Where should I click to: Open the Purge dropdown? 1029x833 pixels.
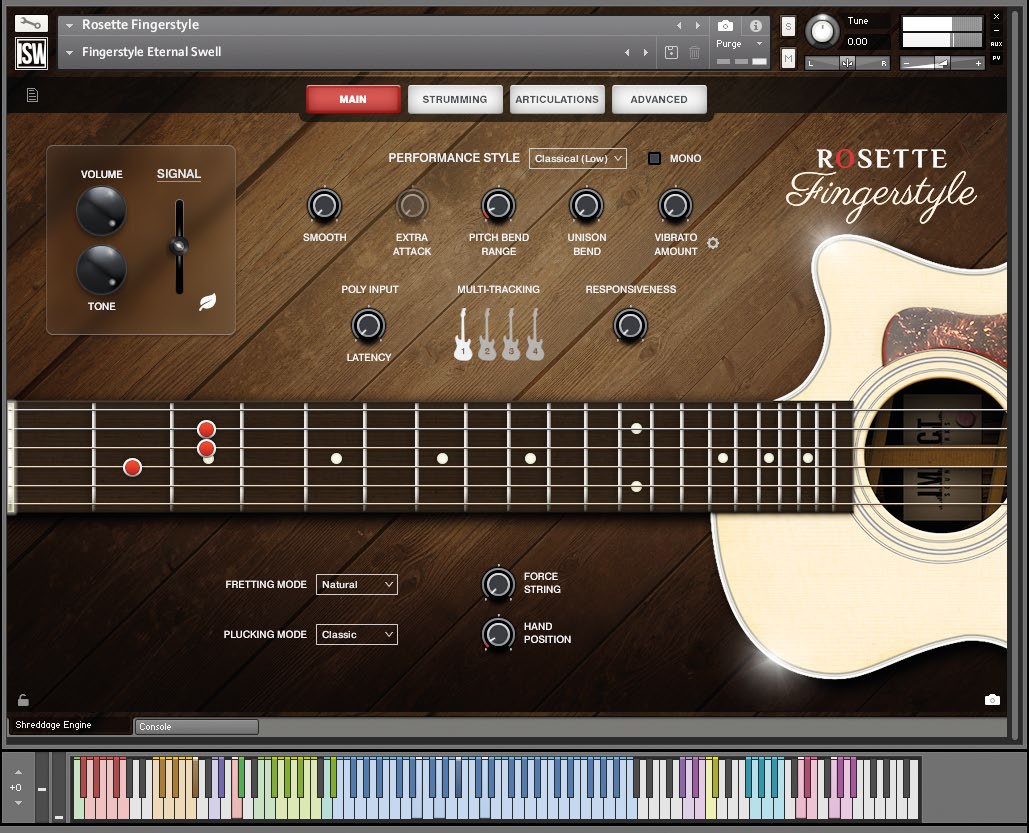click(x=740, y=44)
